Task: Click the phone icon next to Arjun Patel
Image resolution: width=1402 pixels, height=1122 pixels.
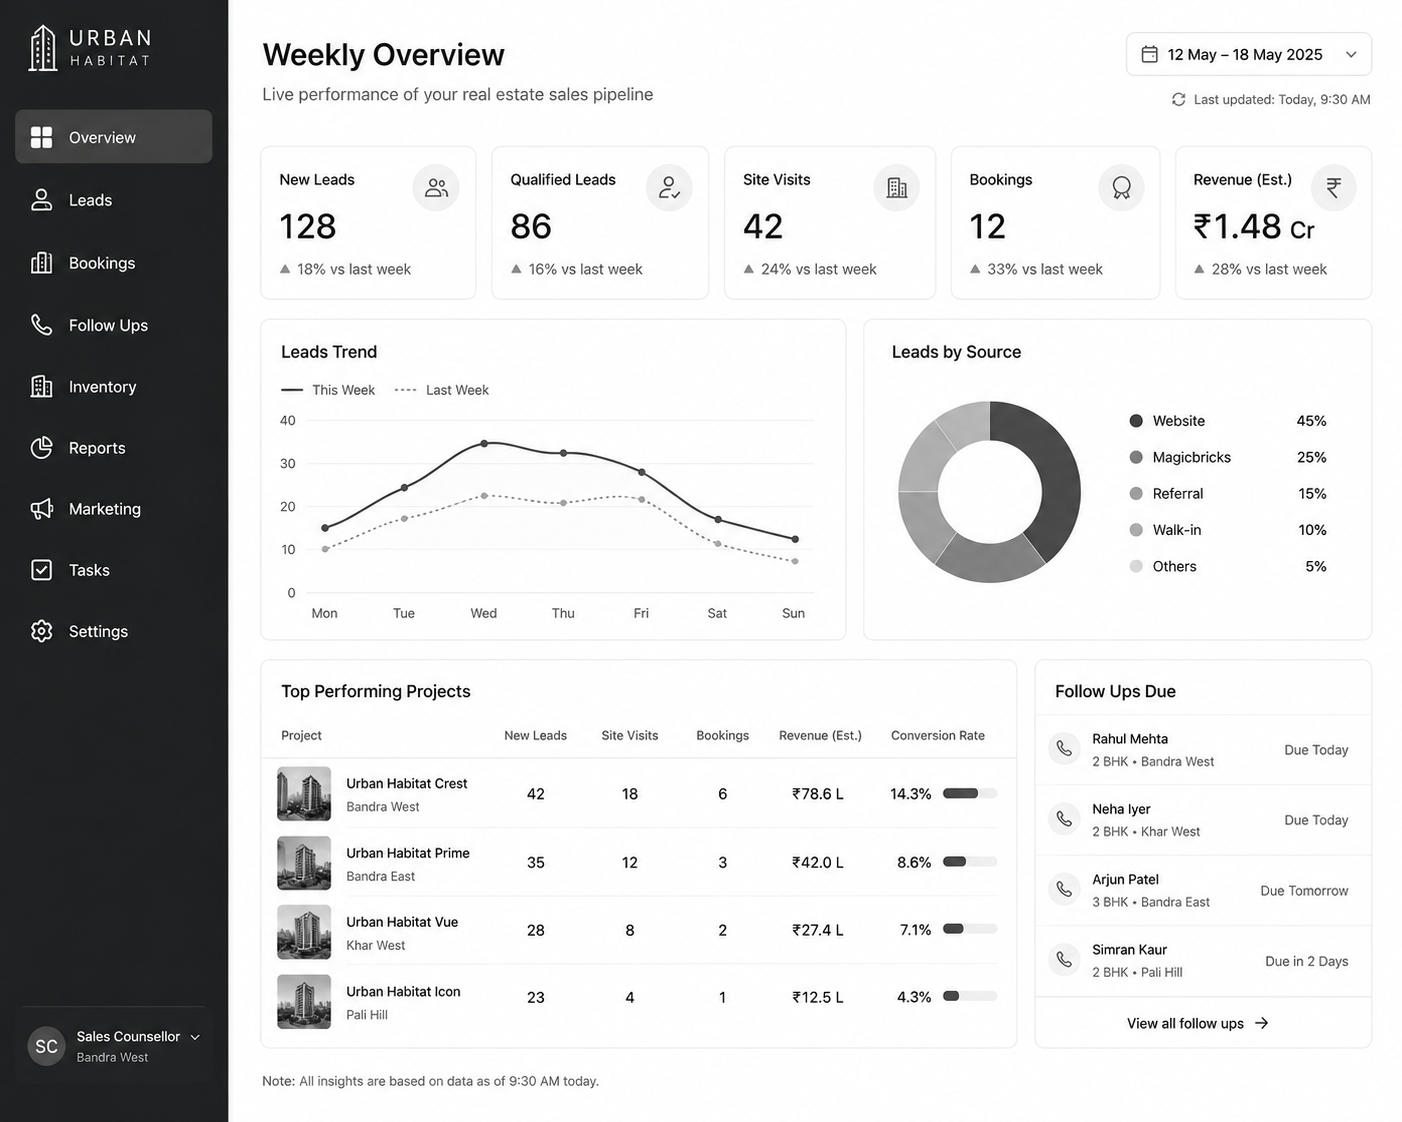Action: pyautogui.click(x=1064, y=889)
